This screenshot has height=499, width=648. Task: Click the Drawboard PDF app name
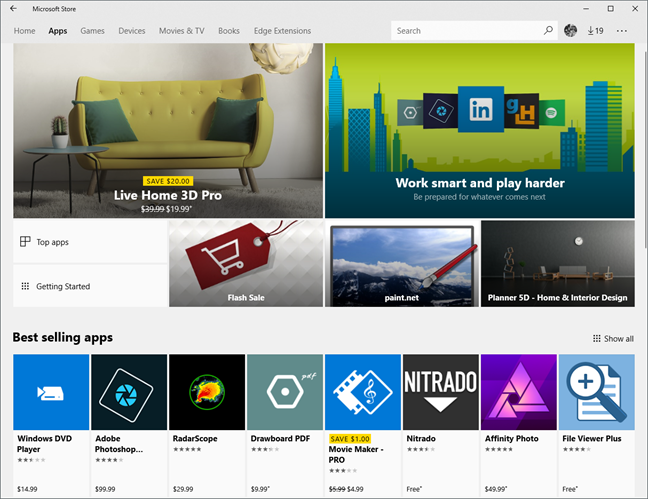coord(281,439)
